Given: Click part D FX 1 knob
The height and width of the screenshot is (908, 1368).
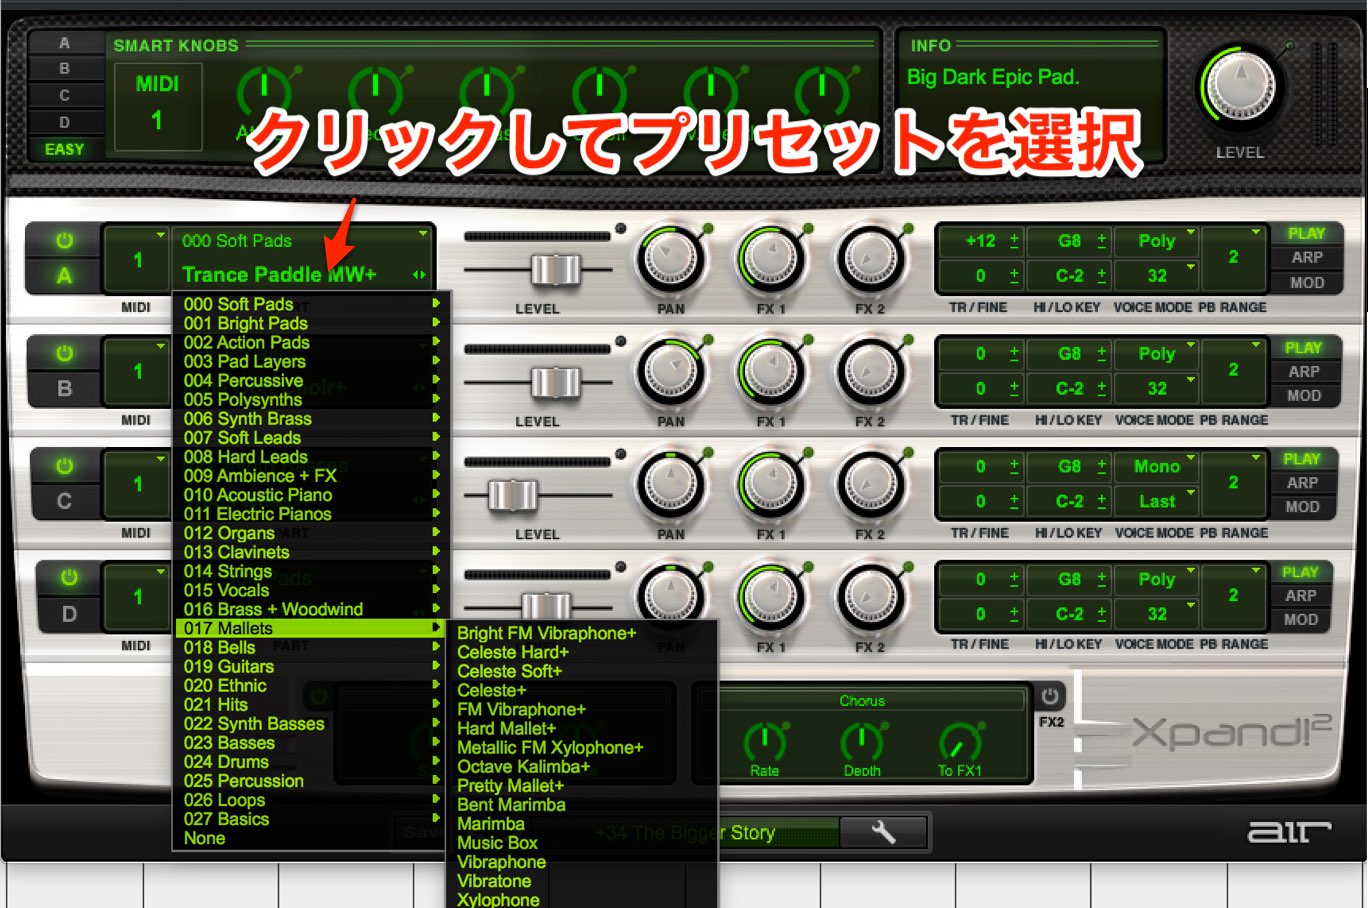Looking at the screenshot, I should click(770, 597).
